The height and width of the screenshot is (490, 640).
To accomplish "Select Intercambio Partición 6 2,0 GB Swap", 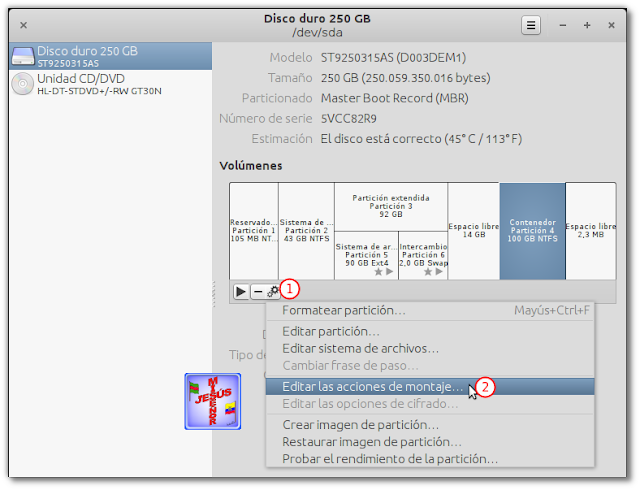I will (x=423, y=256).
